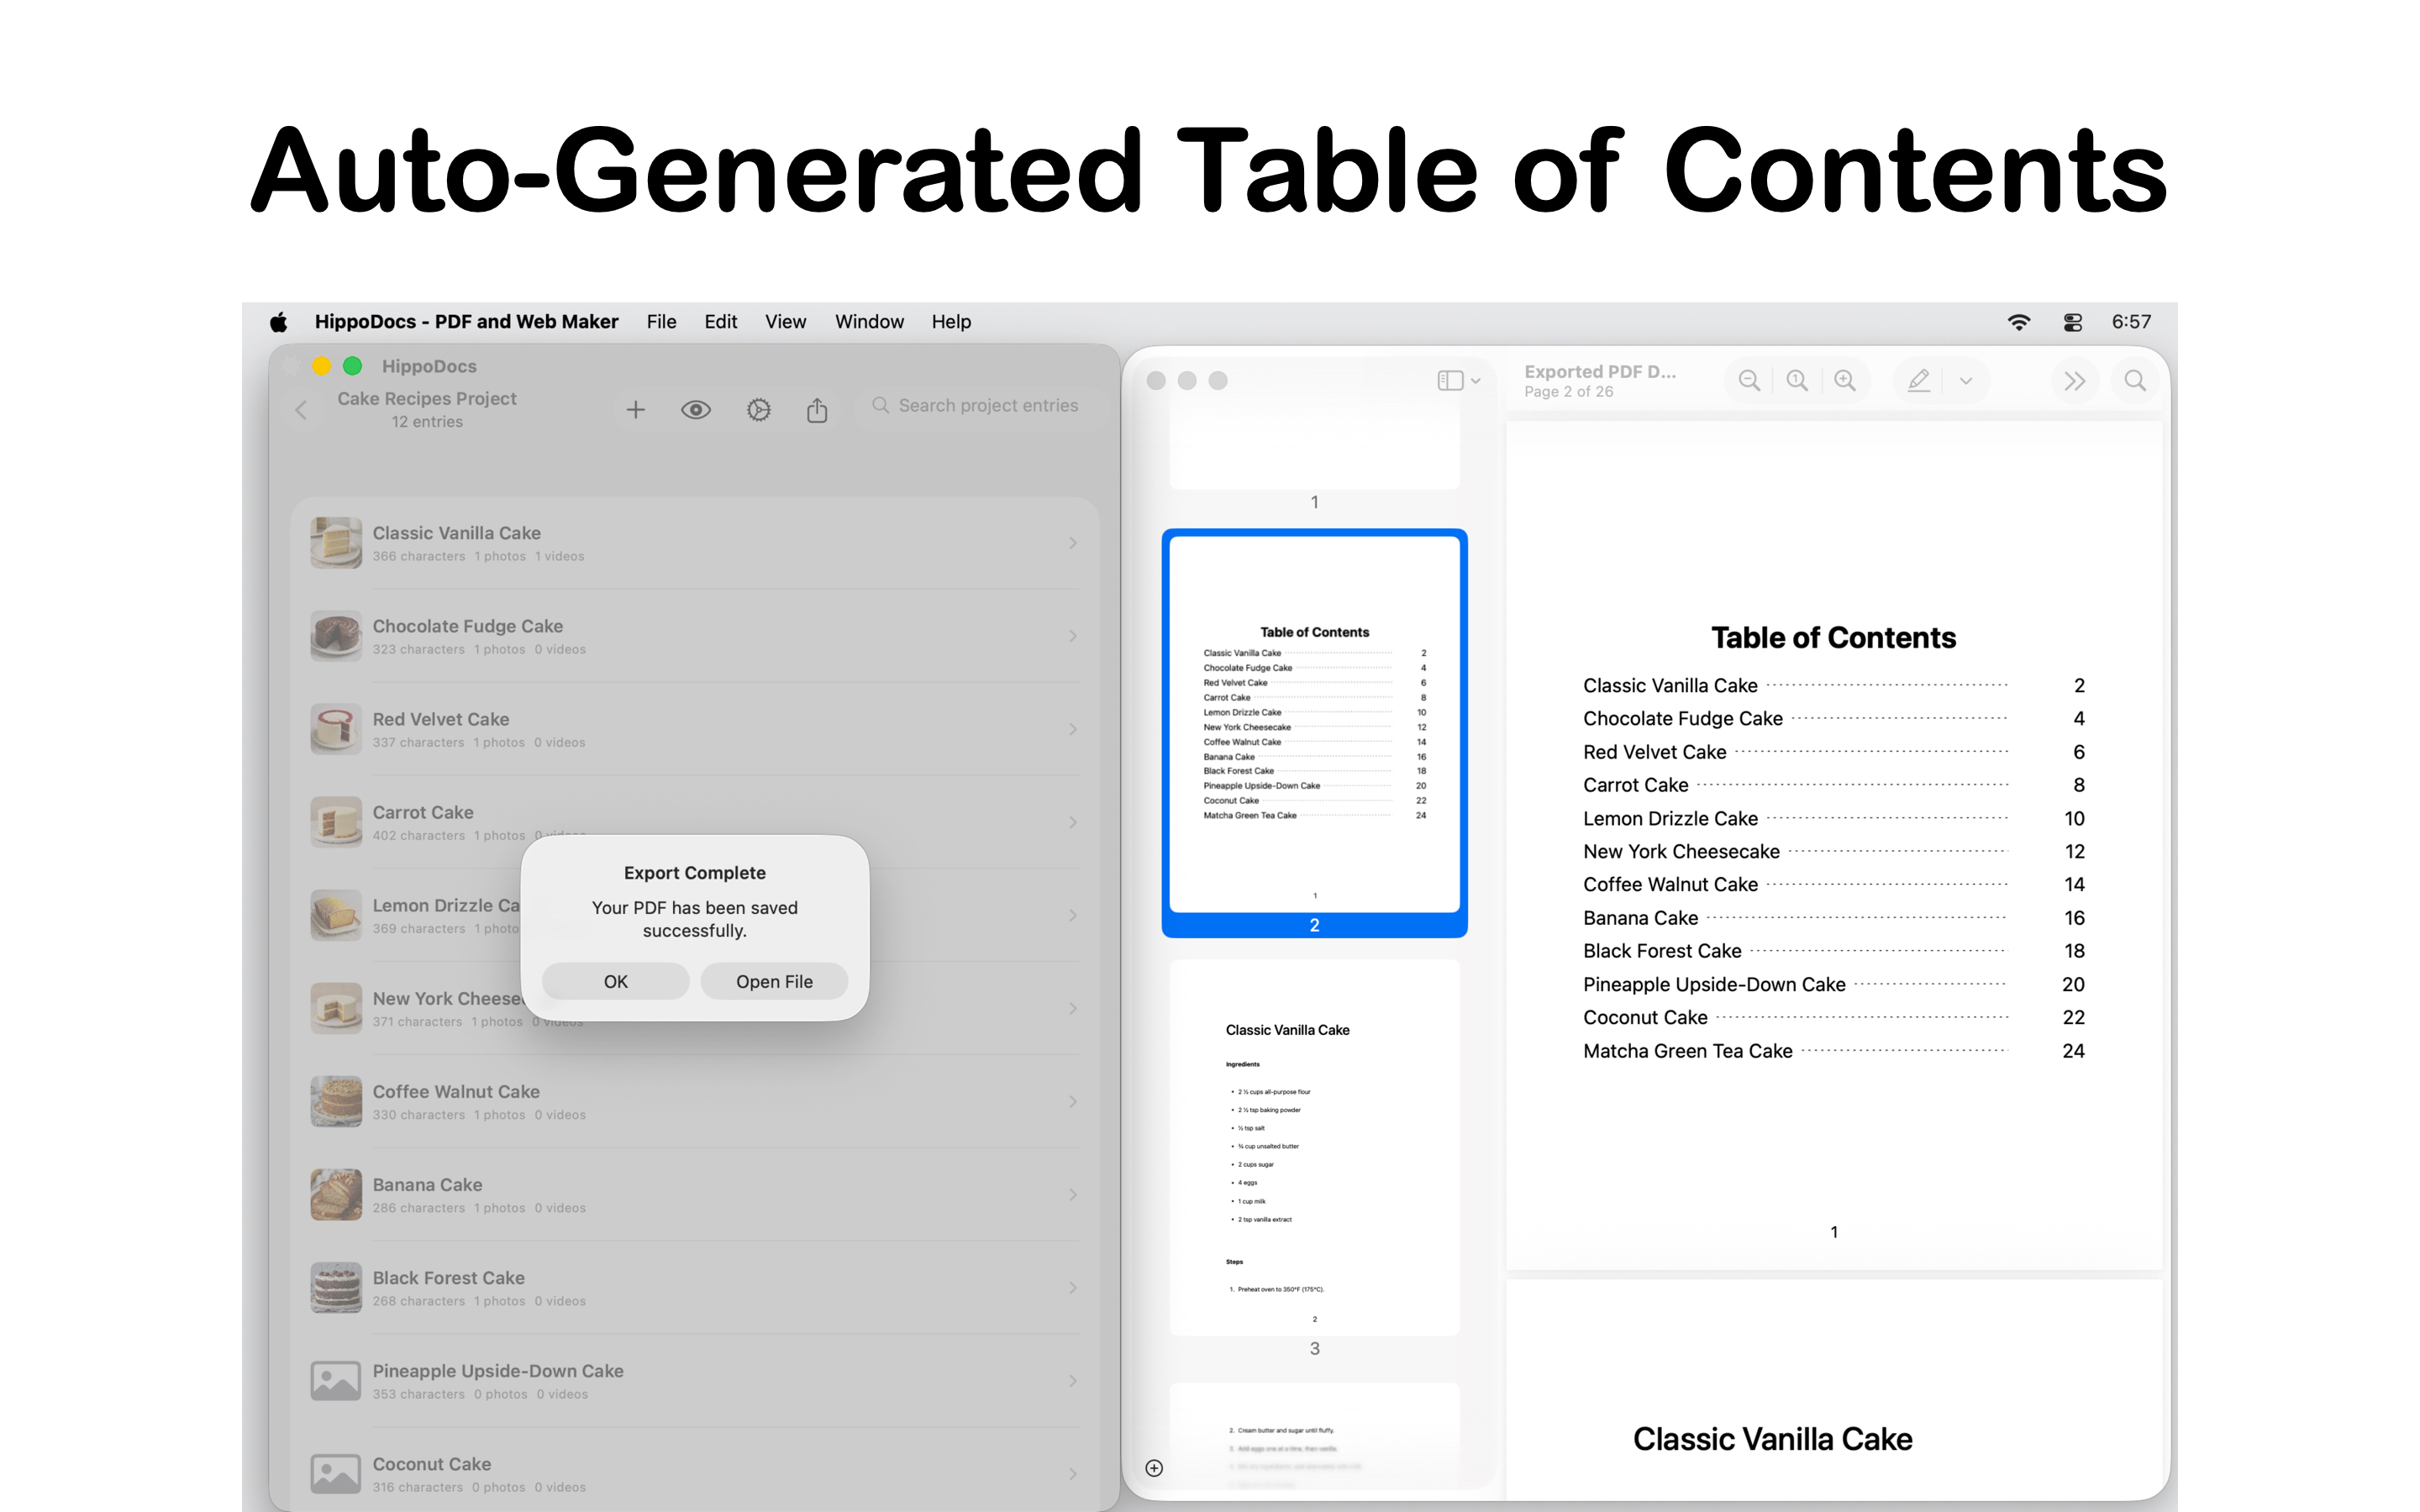The height and width of the screenshot is (1512, 2420).
Task: Click Carrot Cake row chevron
Action: click(x=1072, y=822)
